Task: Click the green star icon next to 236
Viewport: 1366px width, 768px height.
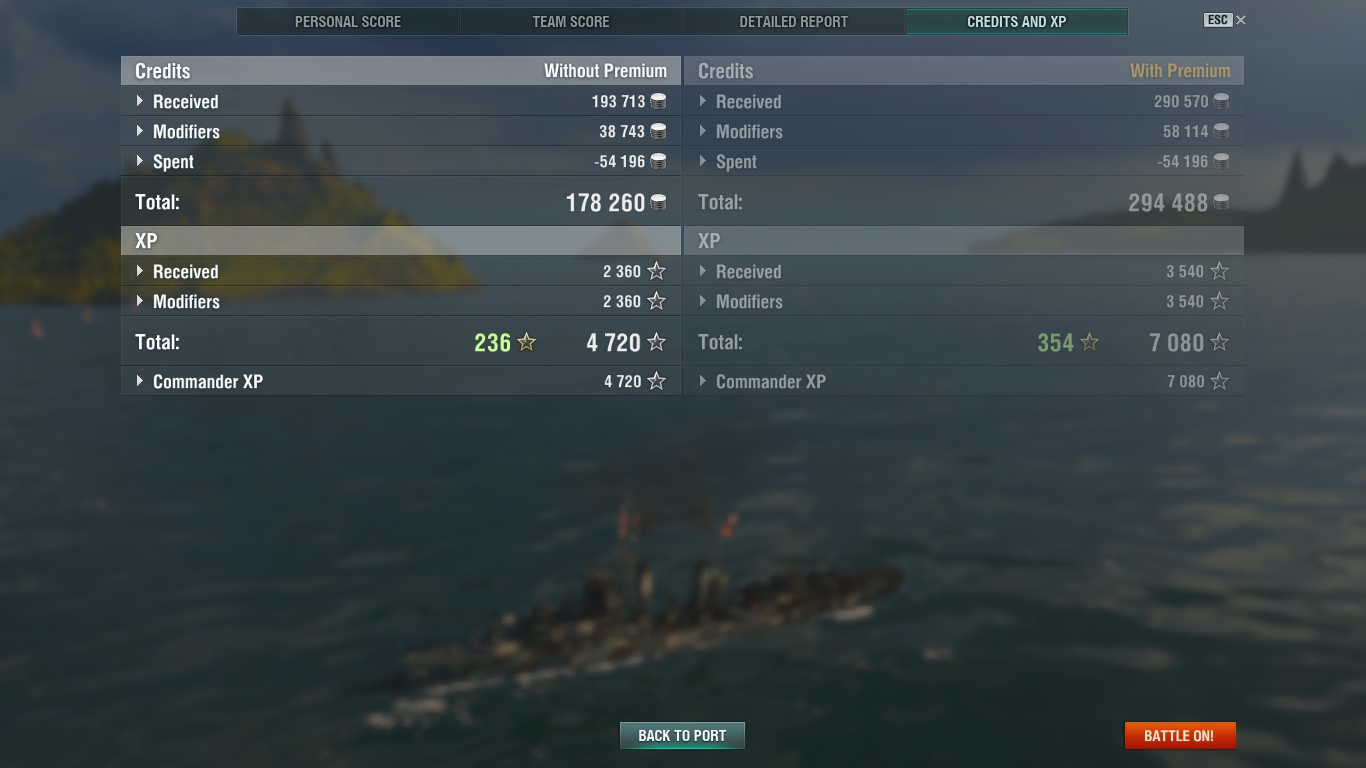Action: point(527,342)
